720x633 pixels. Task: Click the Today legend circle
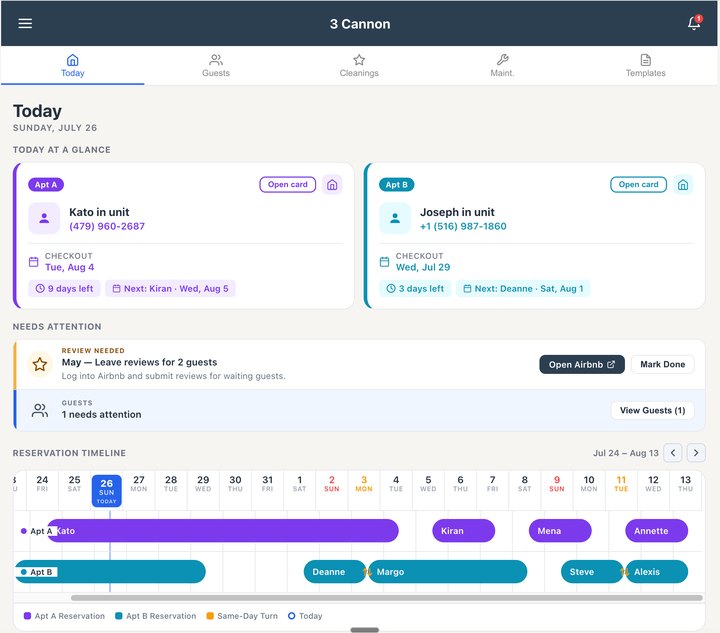[x=292, y=616]
